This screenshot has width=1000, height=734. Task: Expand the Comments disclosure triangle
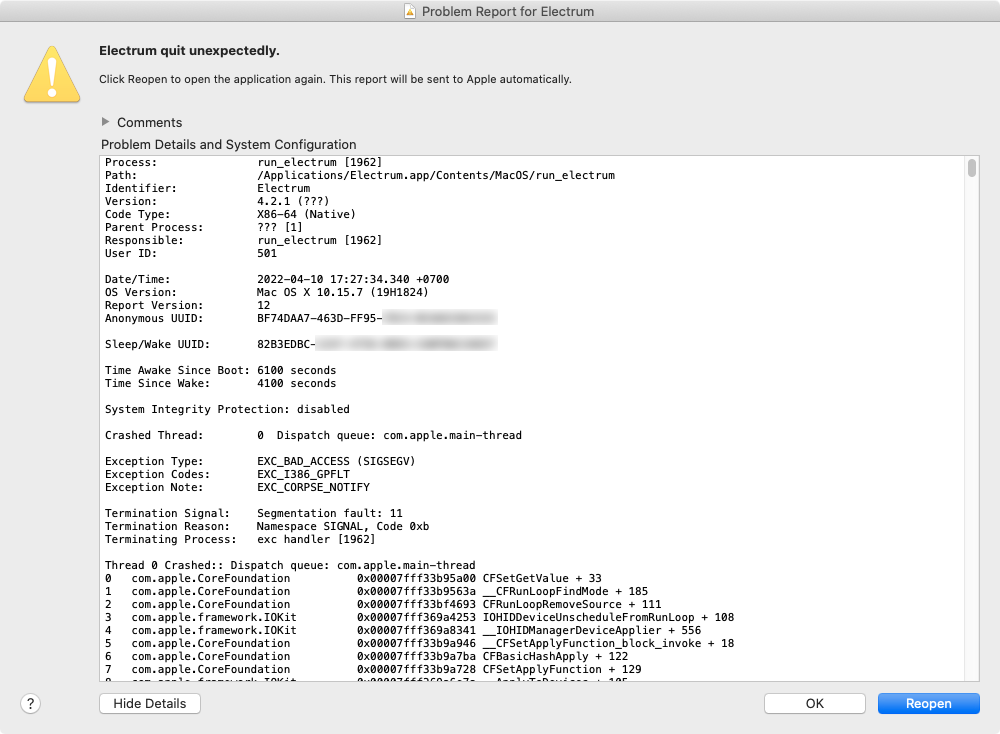[105, 122]
